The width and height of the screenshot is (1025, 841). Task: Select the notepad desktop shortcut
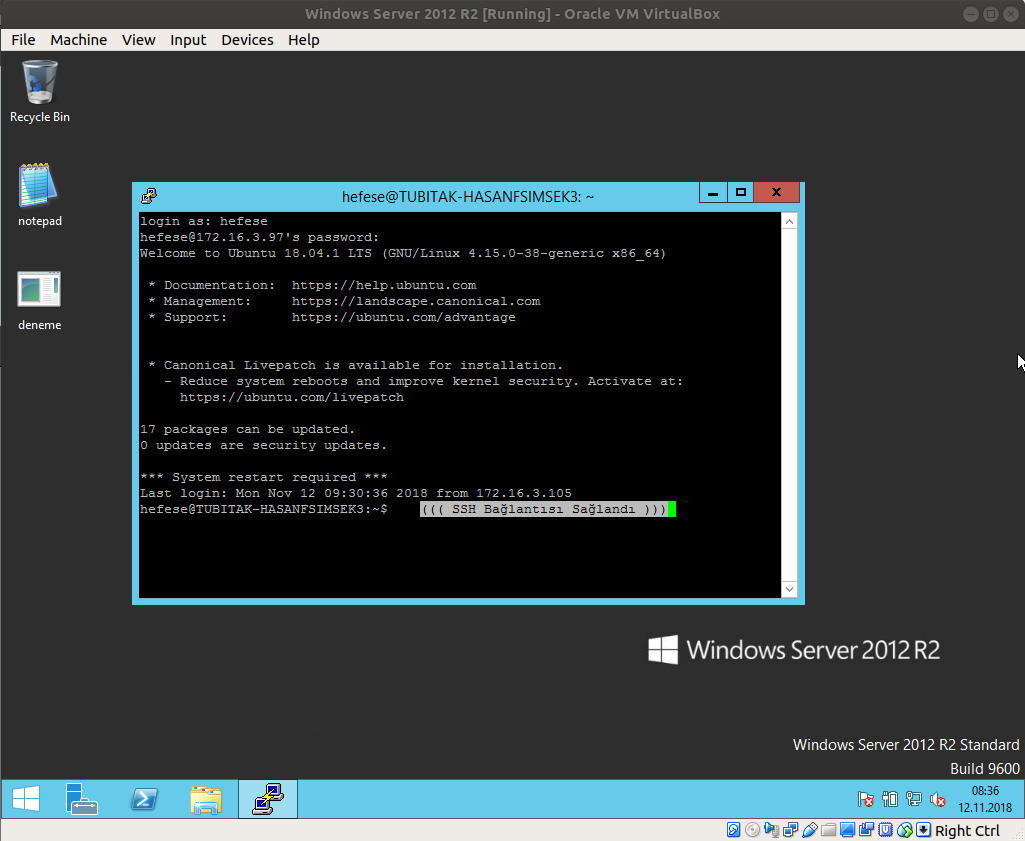coord(39,195)
